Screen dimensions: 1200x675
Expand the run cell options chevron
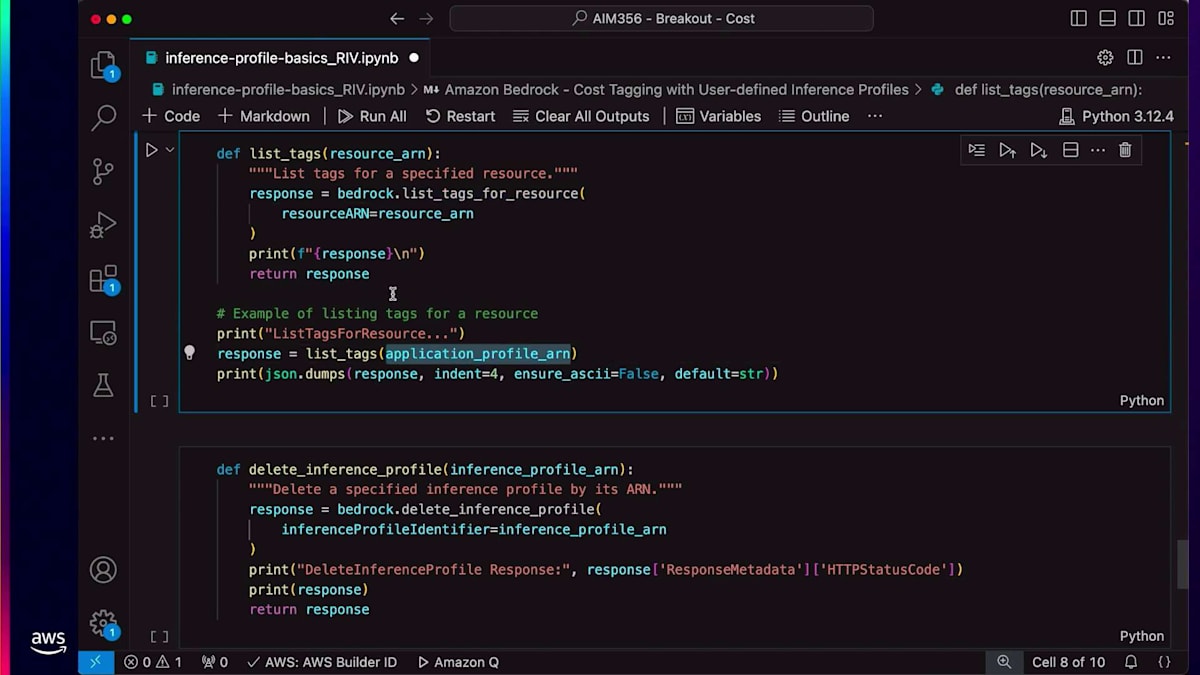[170, 150]
